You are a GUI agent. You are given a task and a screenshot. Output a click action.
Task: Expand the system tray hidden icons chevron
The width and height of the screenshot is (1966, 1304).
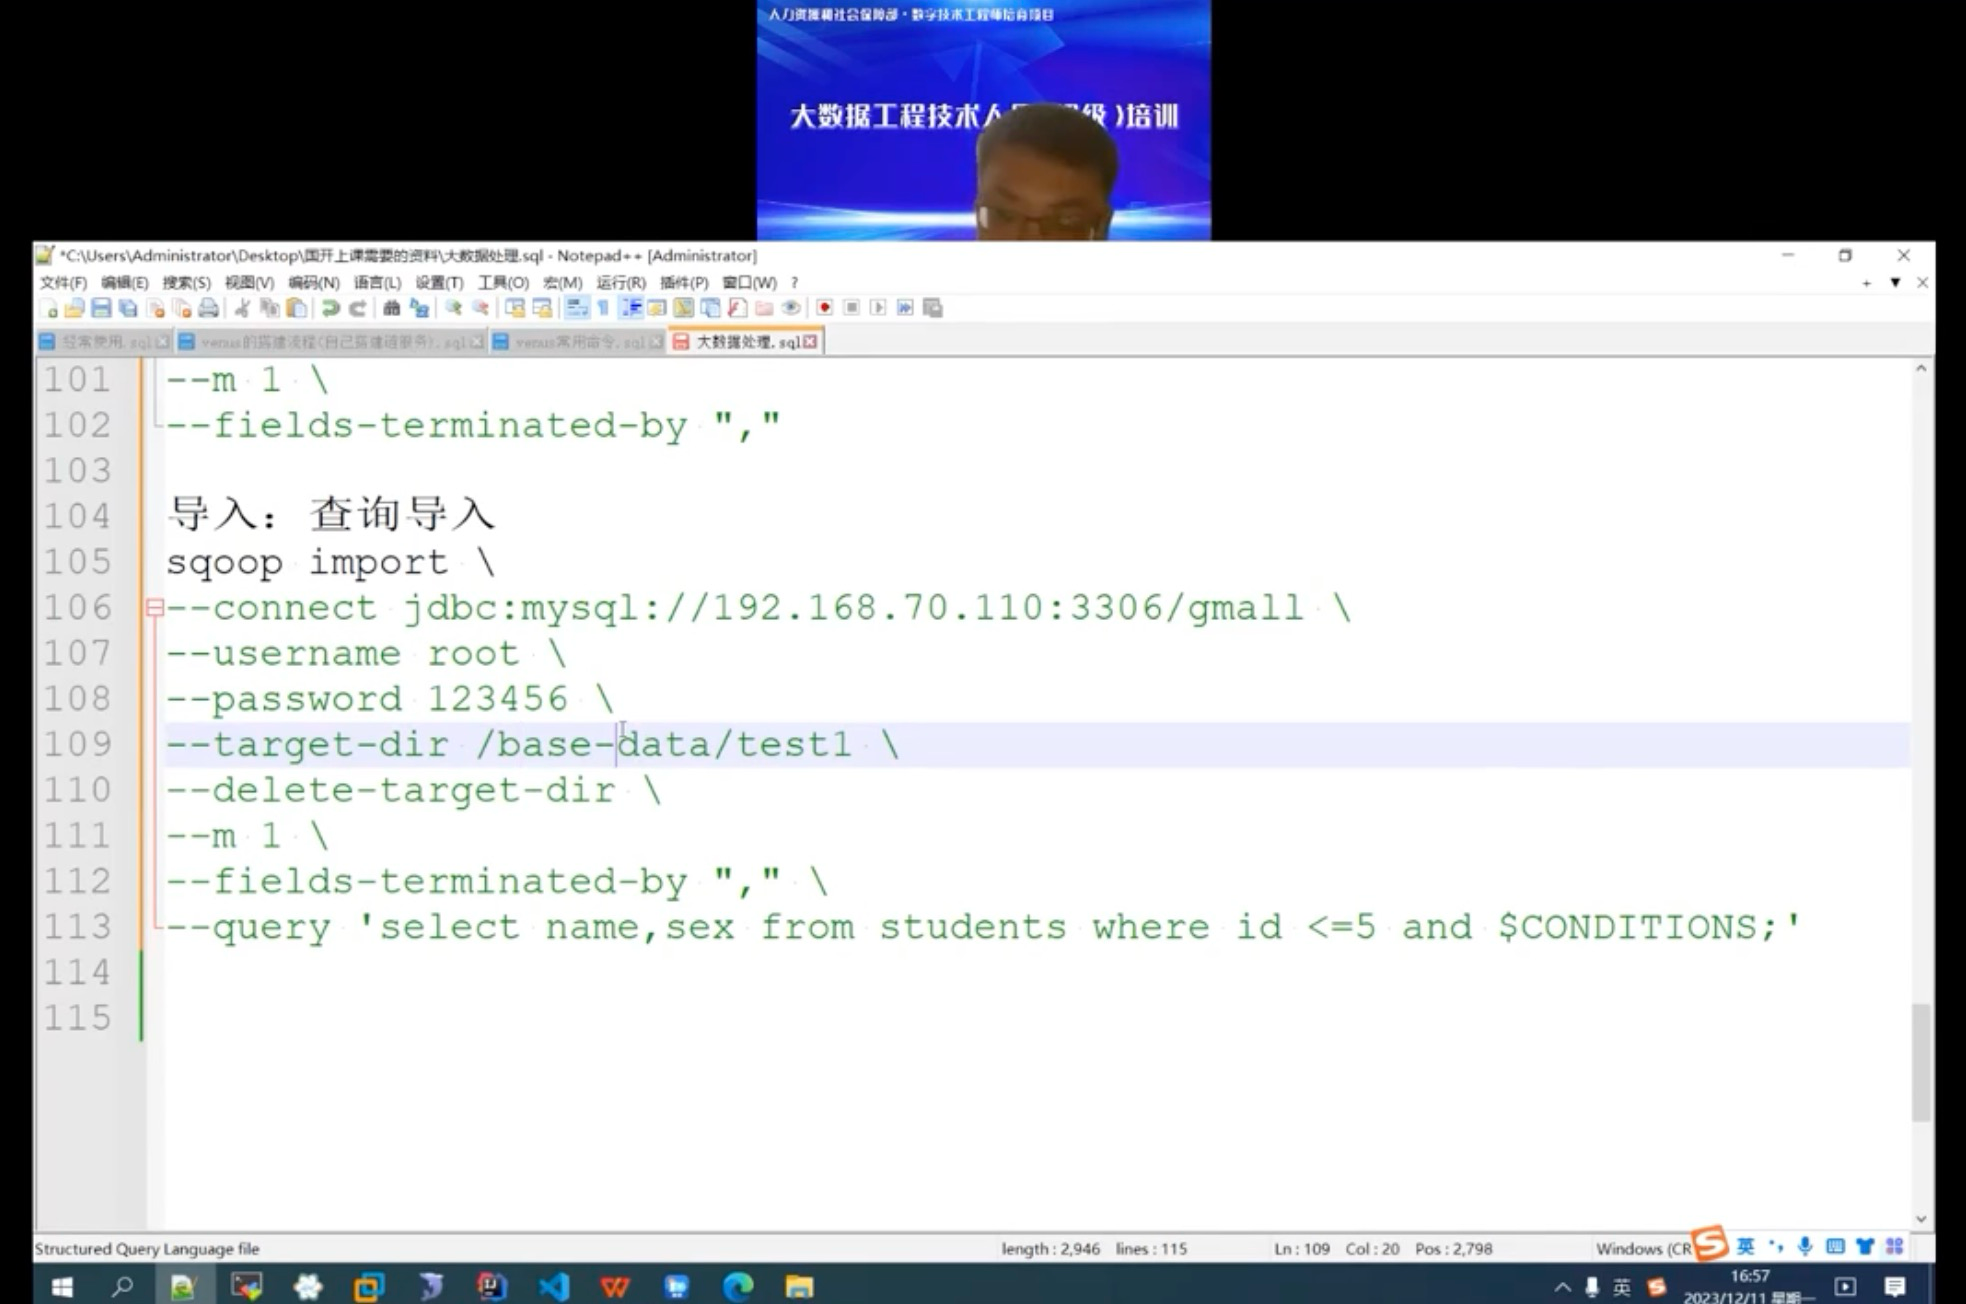click(x=1562, y=1287)
